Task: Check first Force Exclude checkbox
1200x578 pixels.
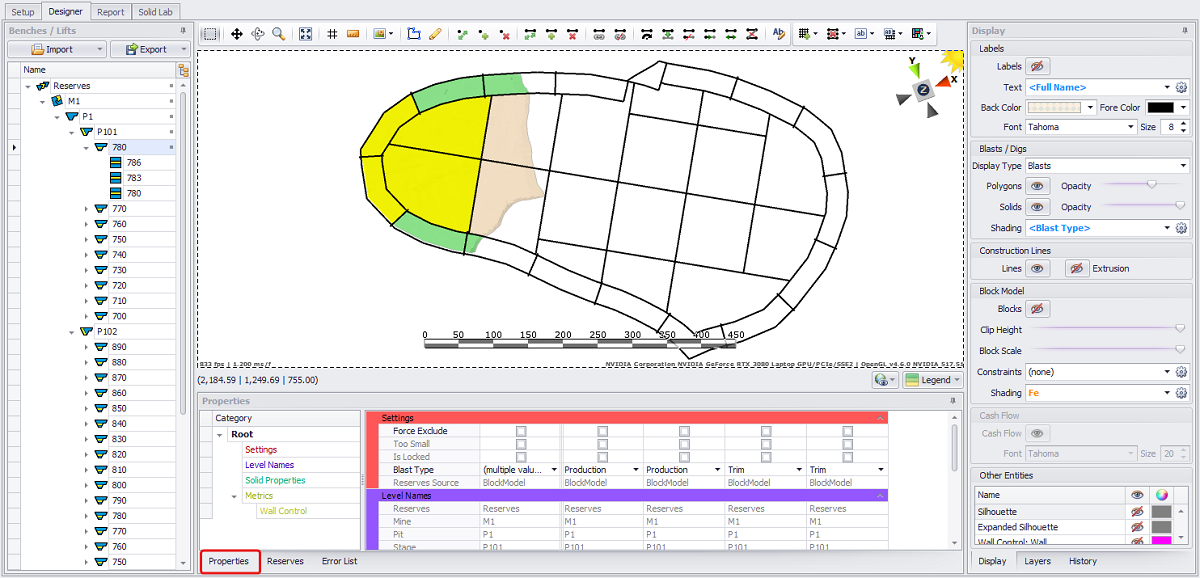Action: coord(520,431)
